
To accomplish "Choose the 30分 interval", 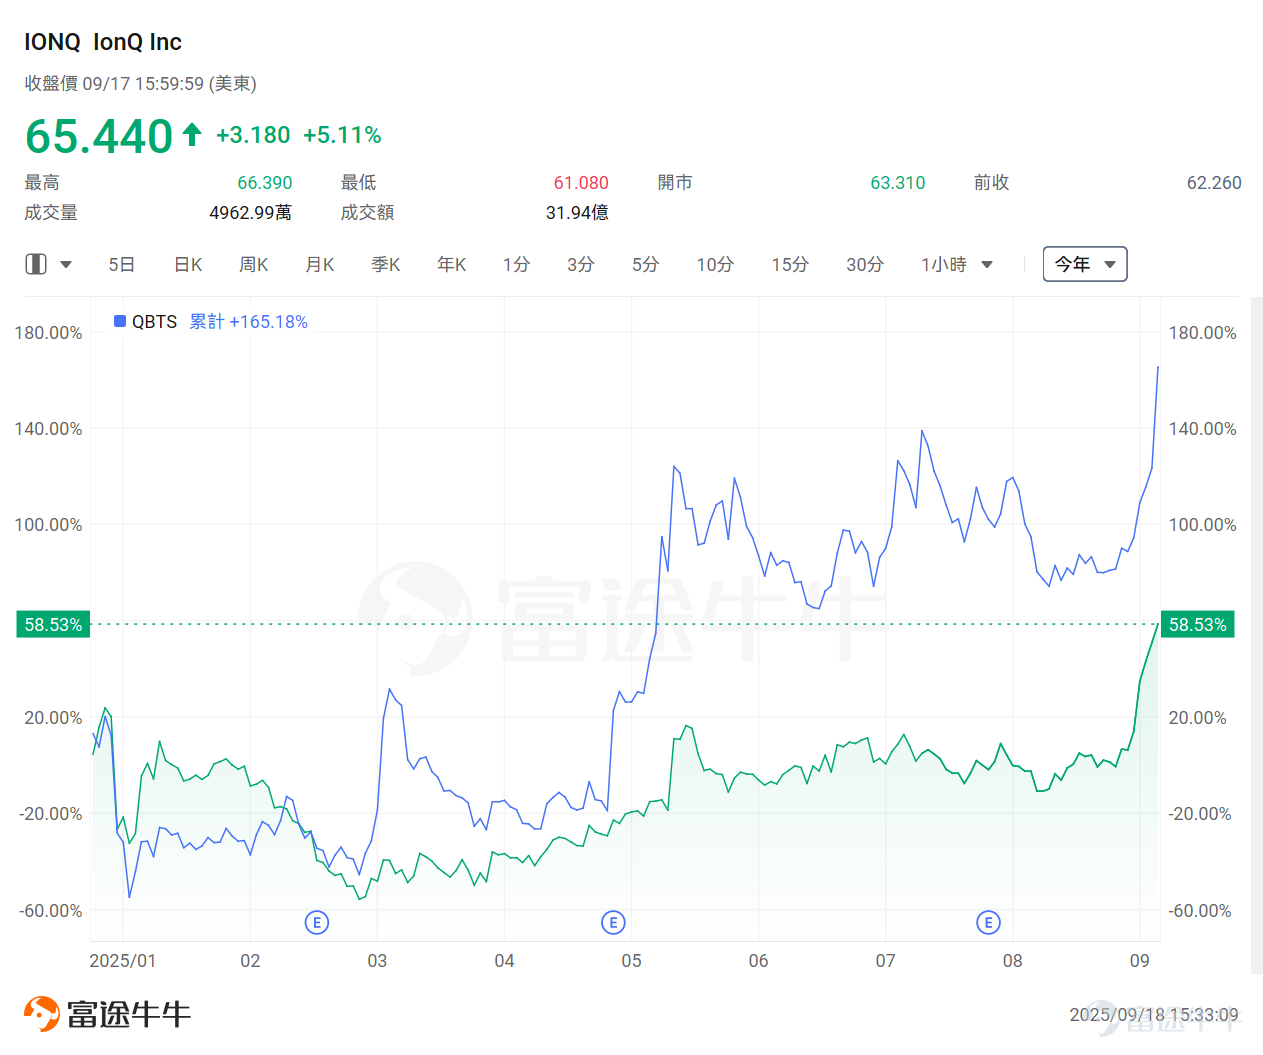I will click(x=865, y=264).
